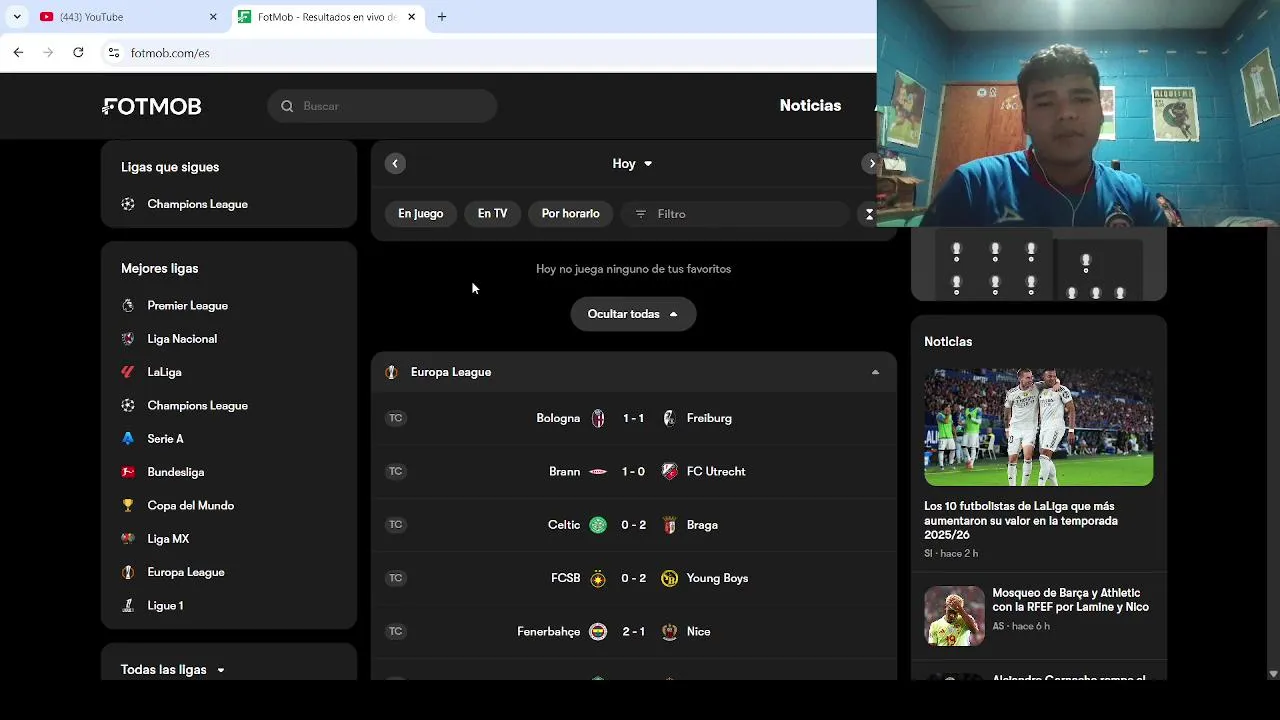This screenshot has width=1280, height=720.
Task: Open the Fenerbahçe vs Nice match
Action: coord(633,632)
